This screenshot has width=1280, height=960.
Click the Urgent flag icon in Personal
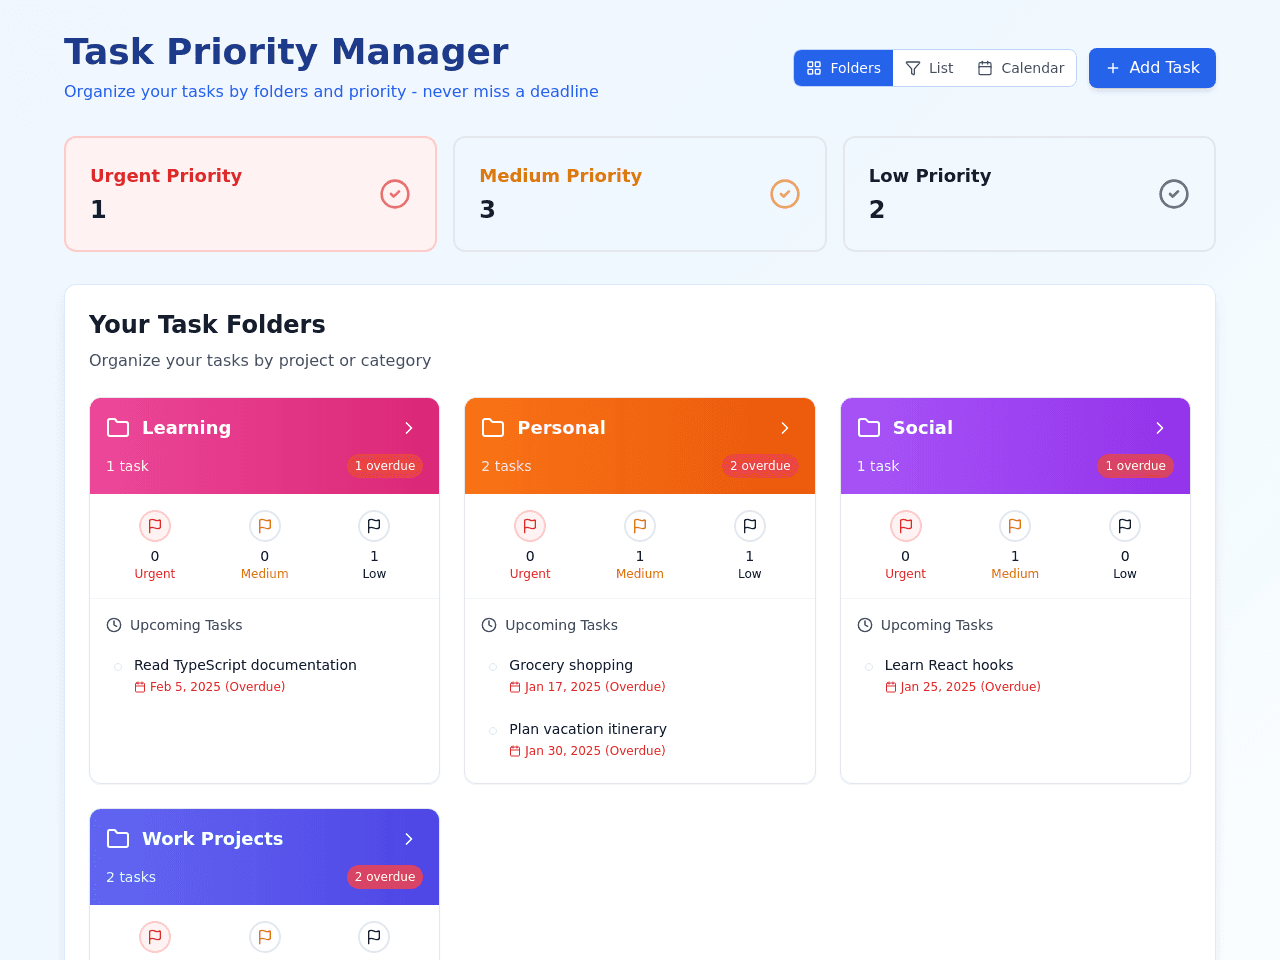(x=530, y=526)
